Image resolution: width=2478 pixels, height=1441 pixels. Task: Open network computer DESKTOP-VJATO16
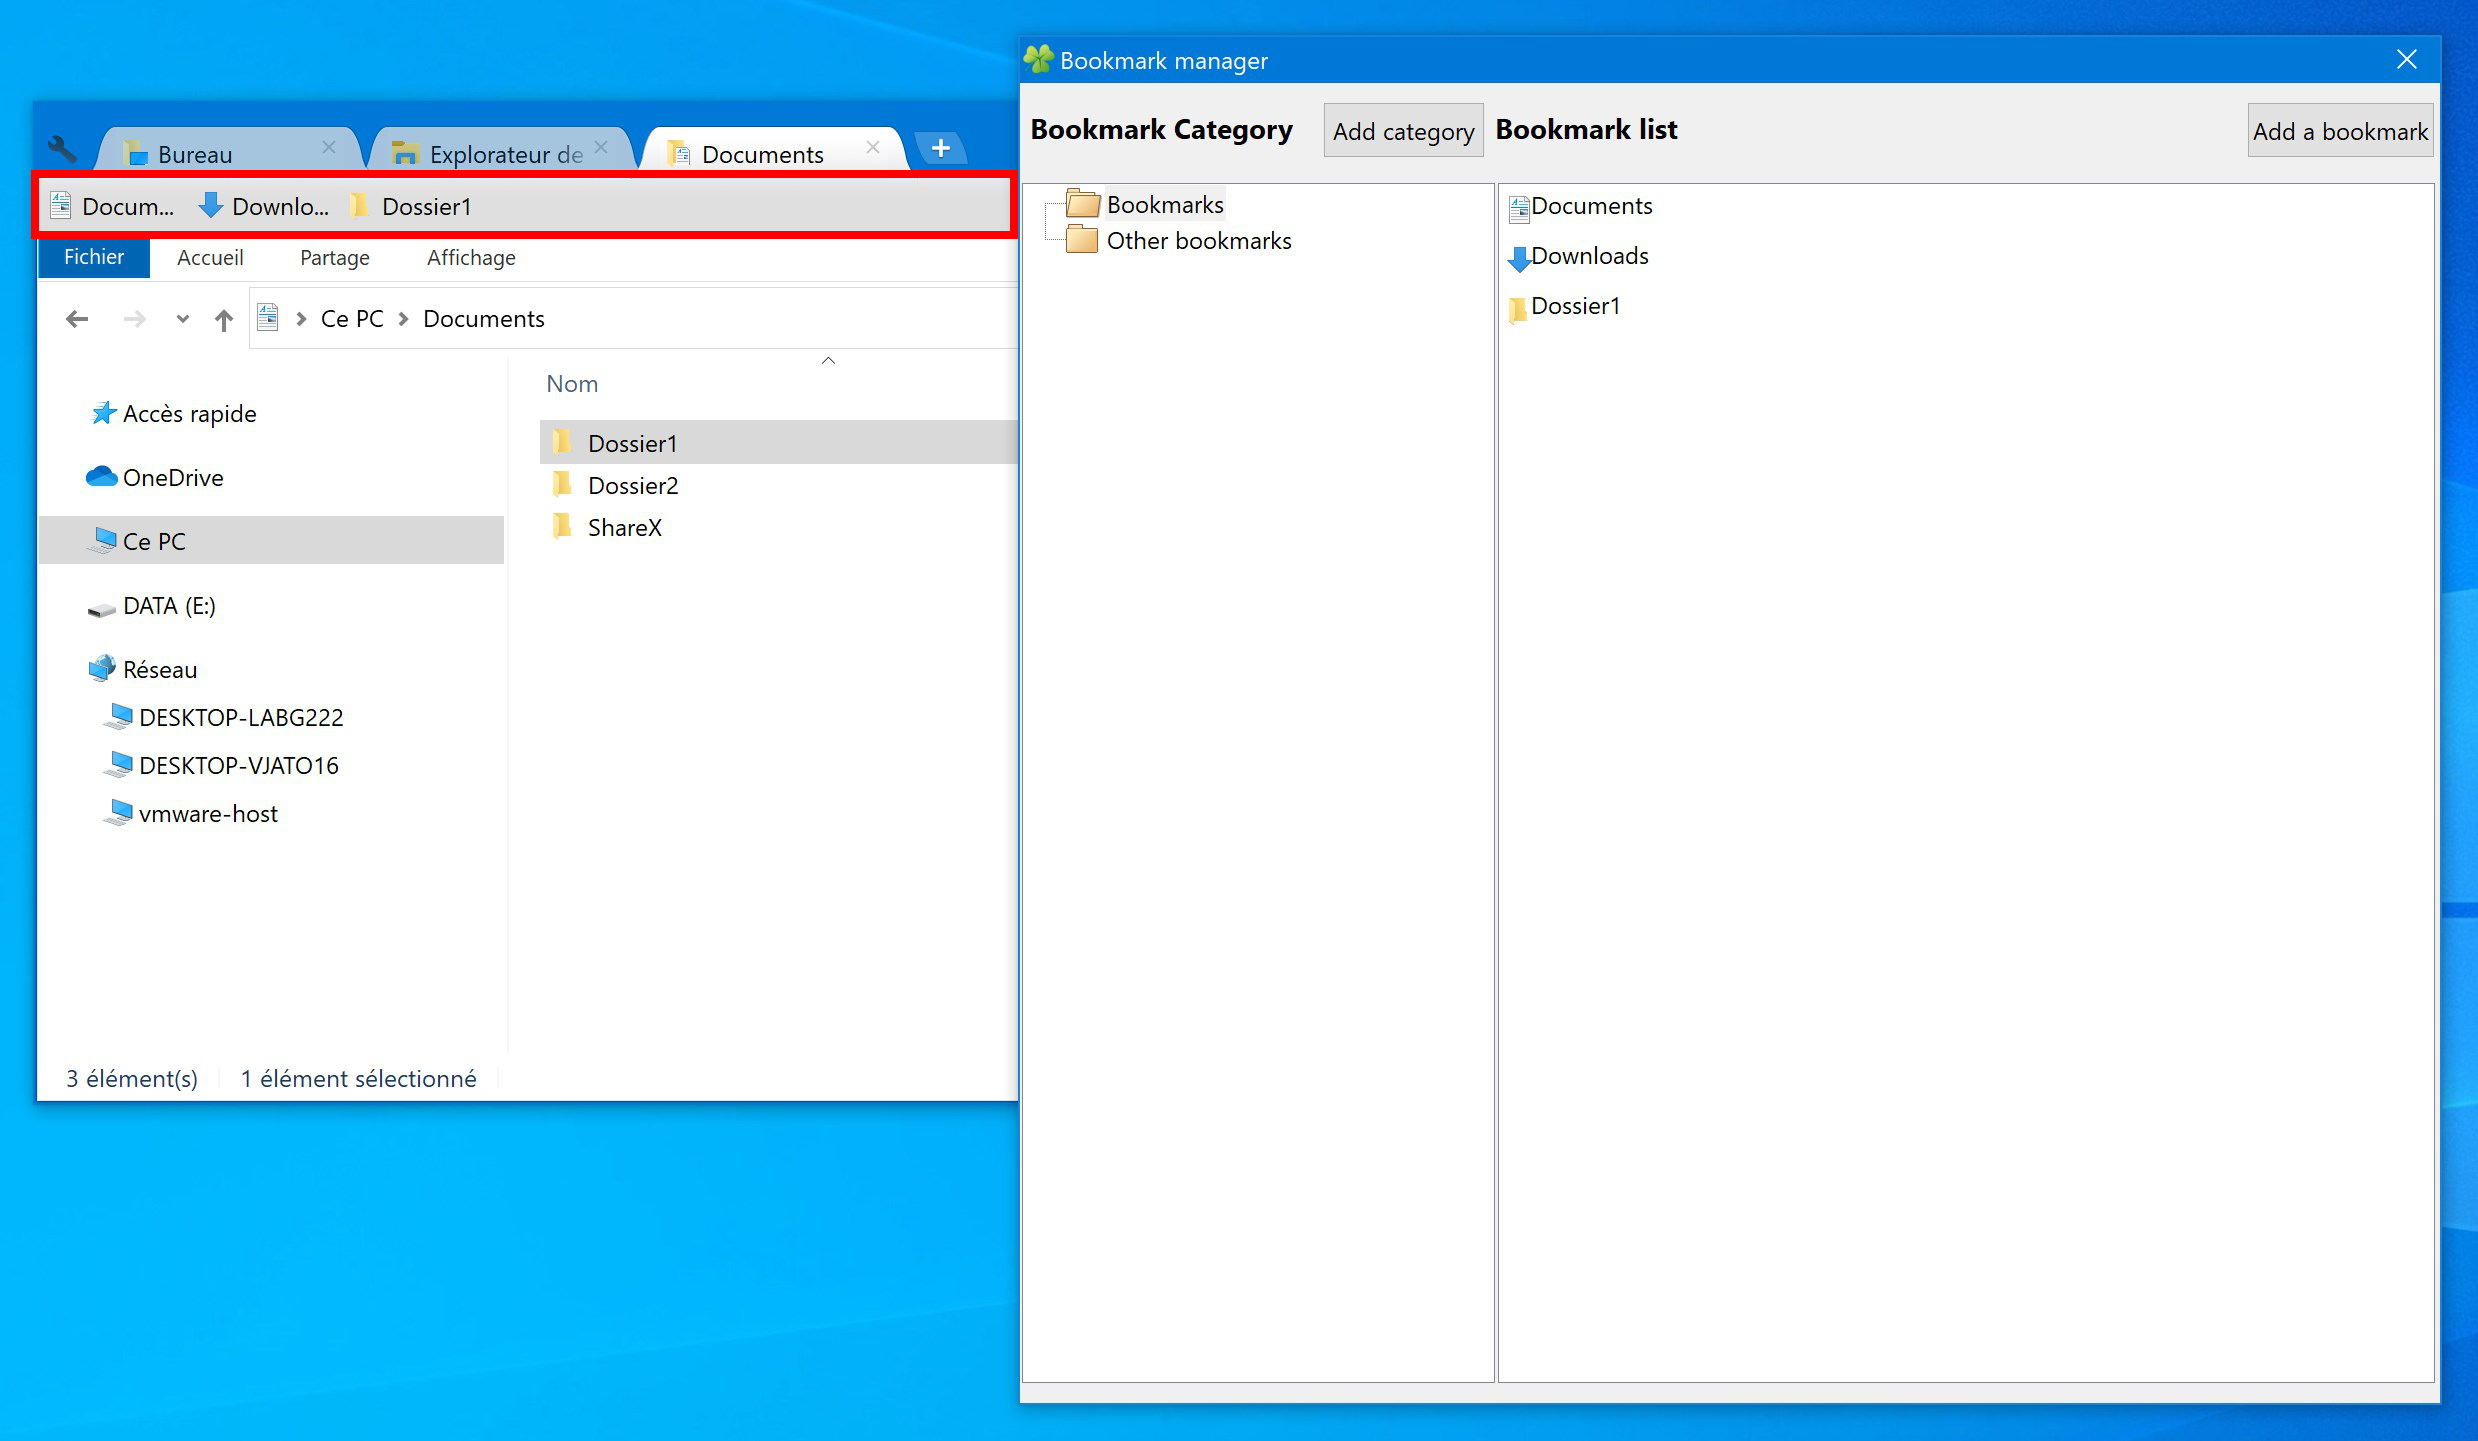pos(239,766)
